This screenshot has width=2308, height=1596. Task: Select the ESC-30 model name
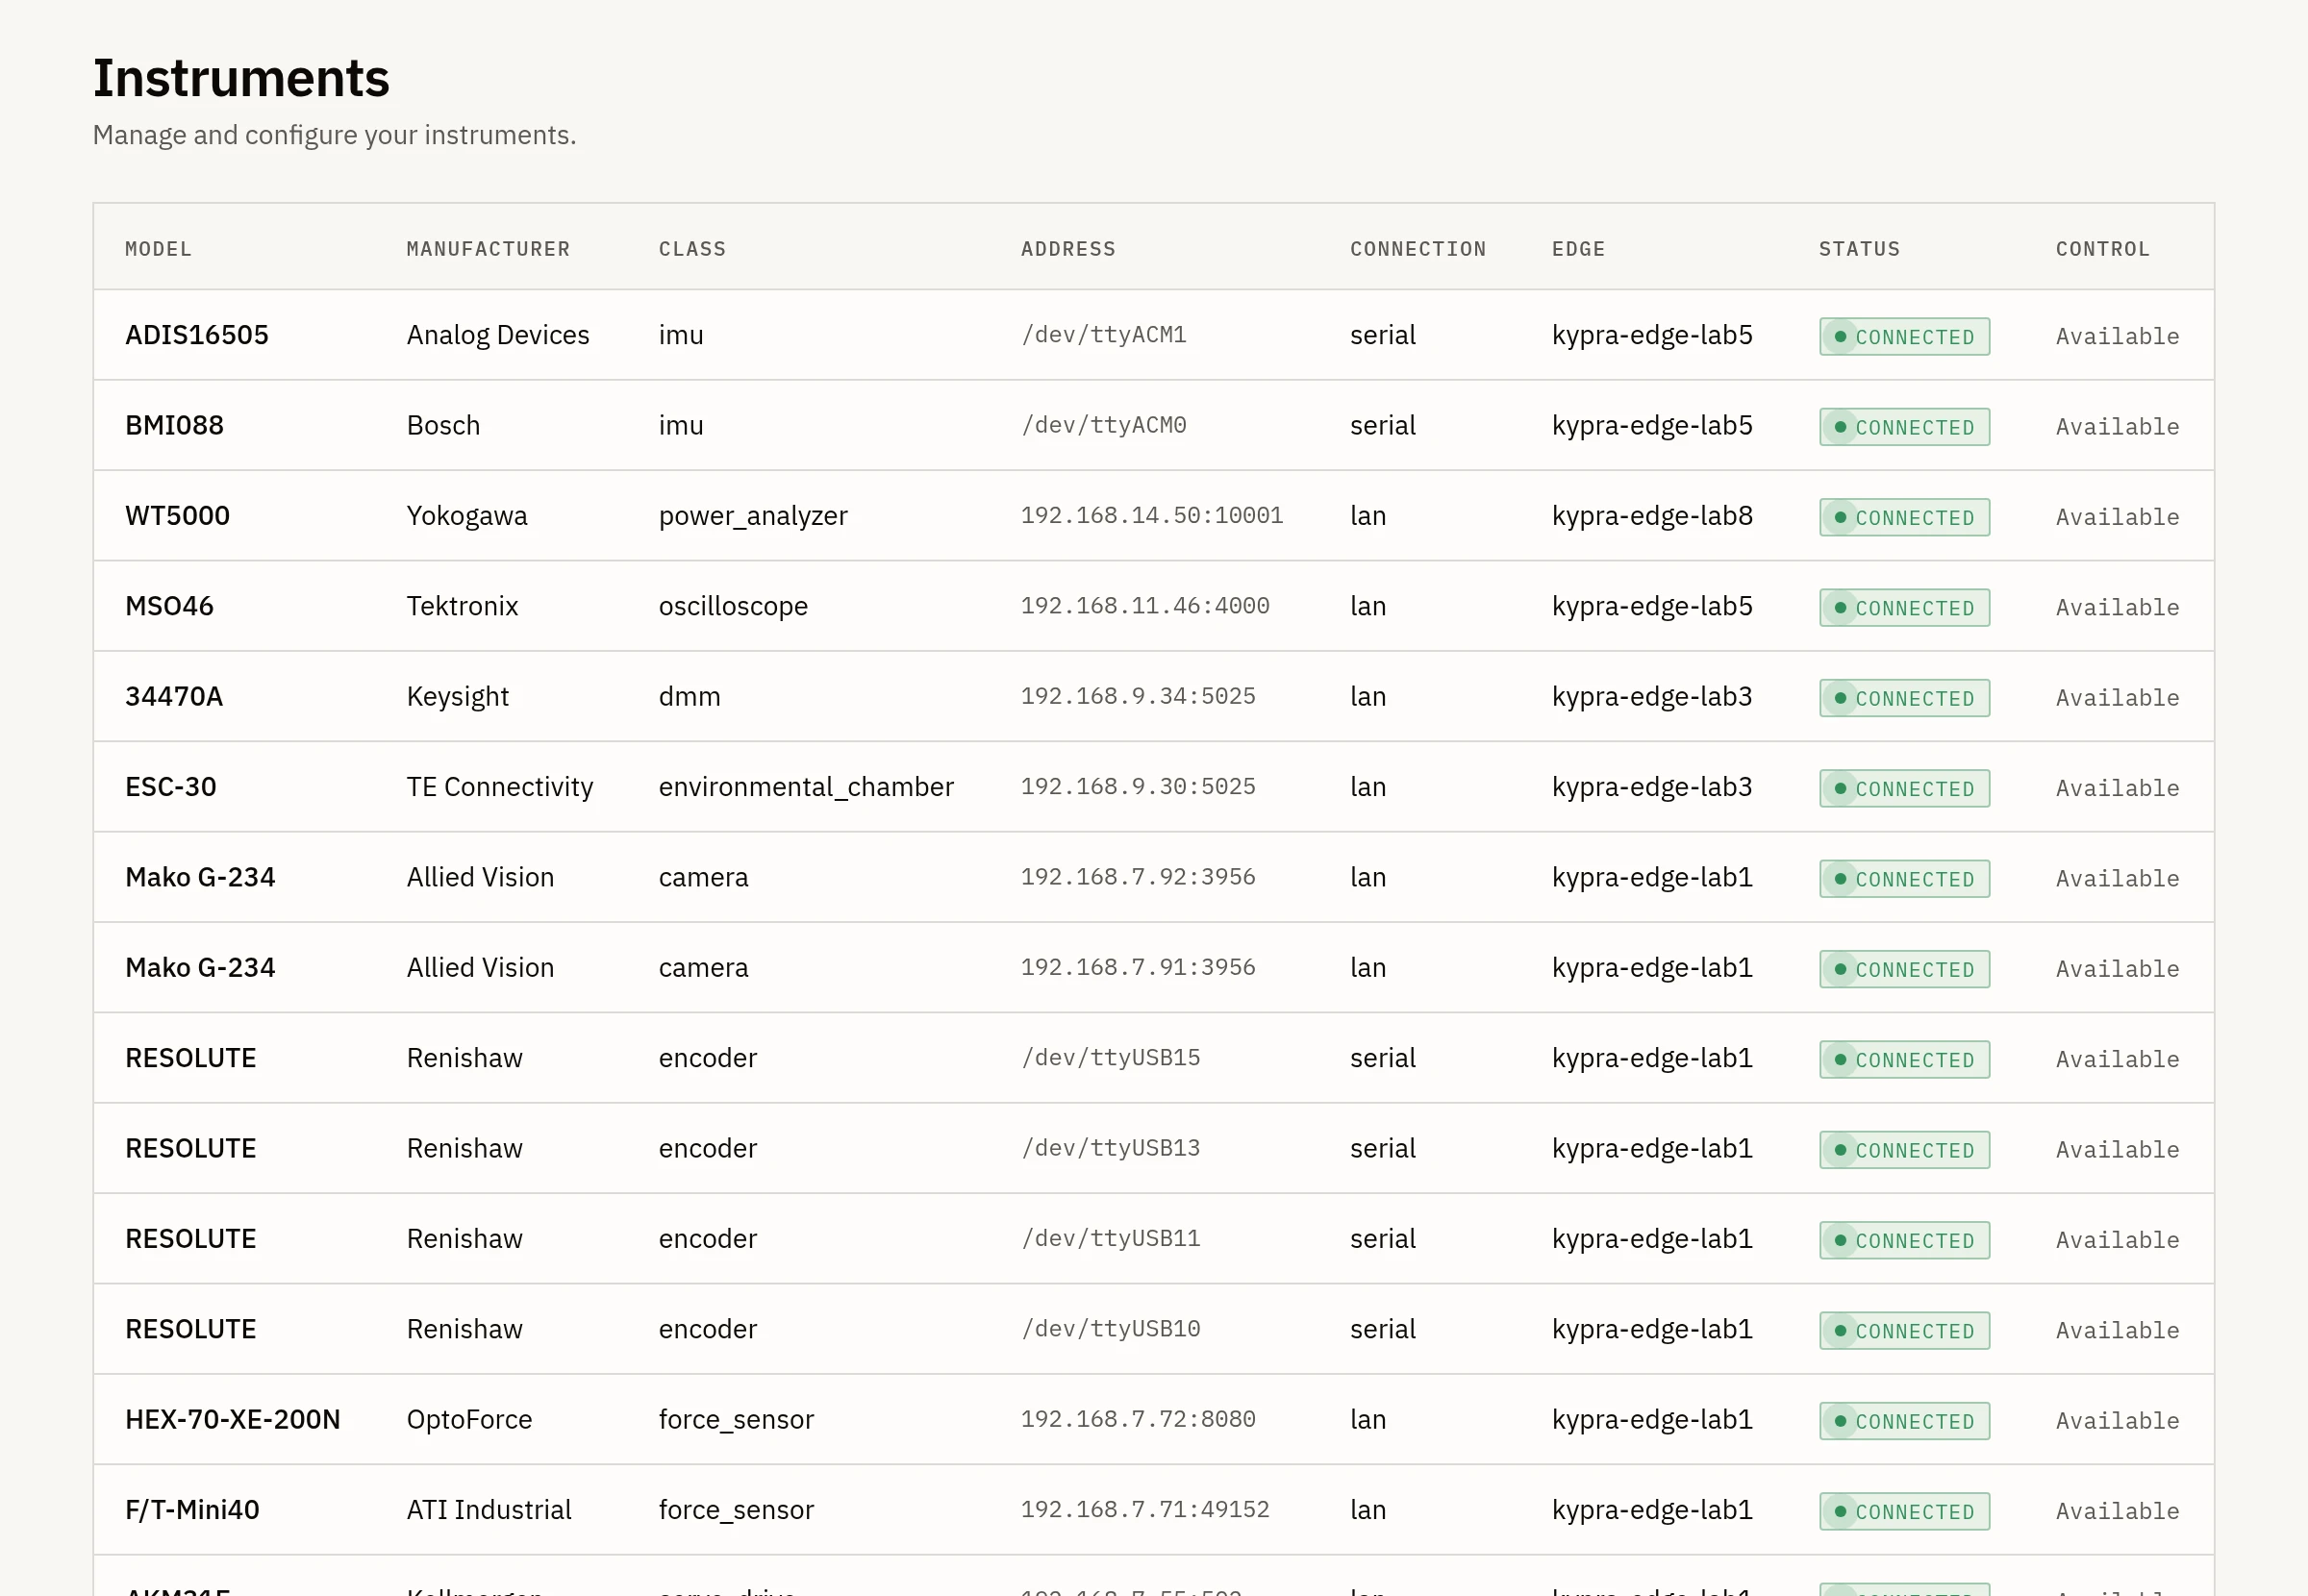click(170, 787)
